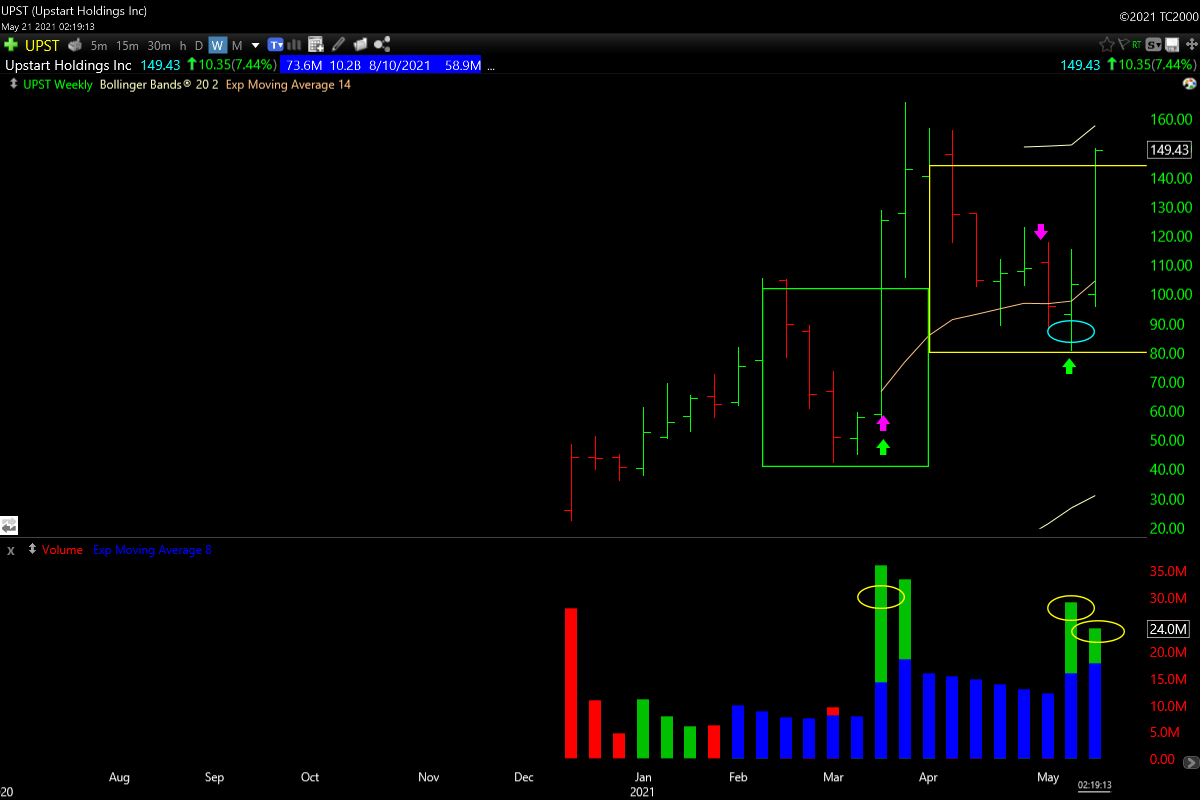Toggle the RT real-time data indicator

[1137, 45]
